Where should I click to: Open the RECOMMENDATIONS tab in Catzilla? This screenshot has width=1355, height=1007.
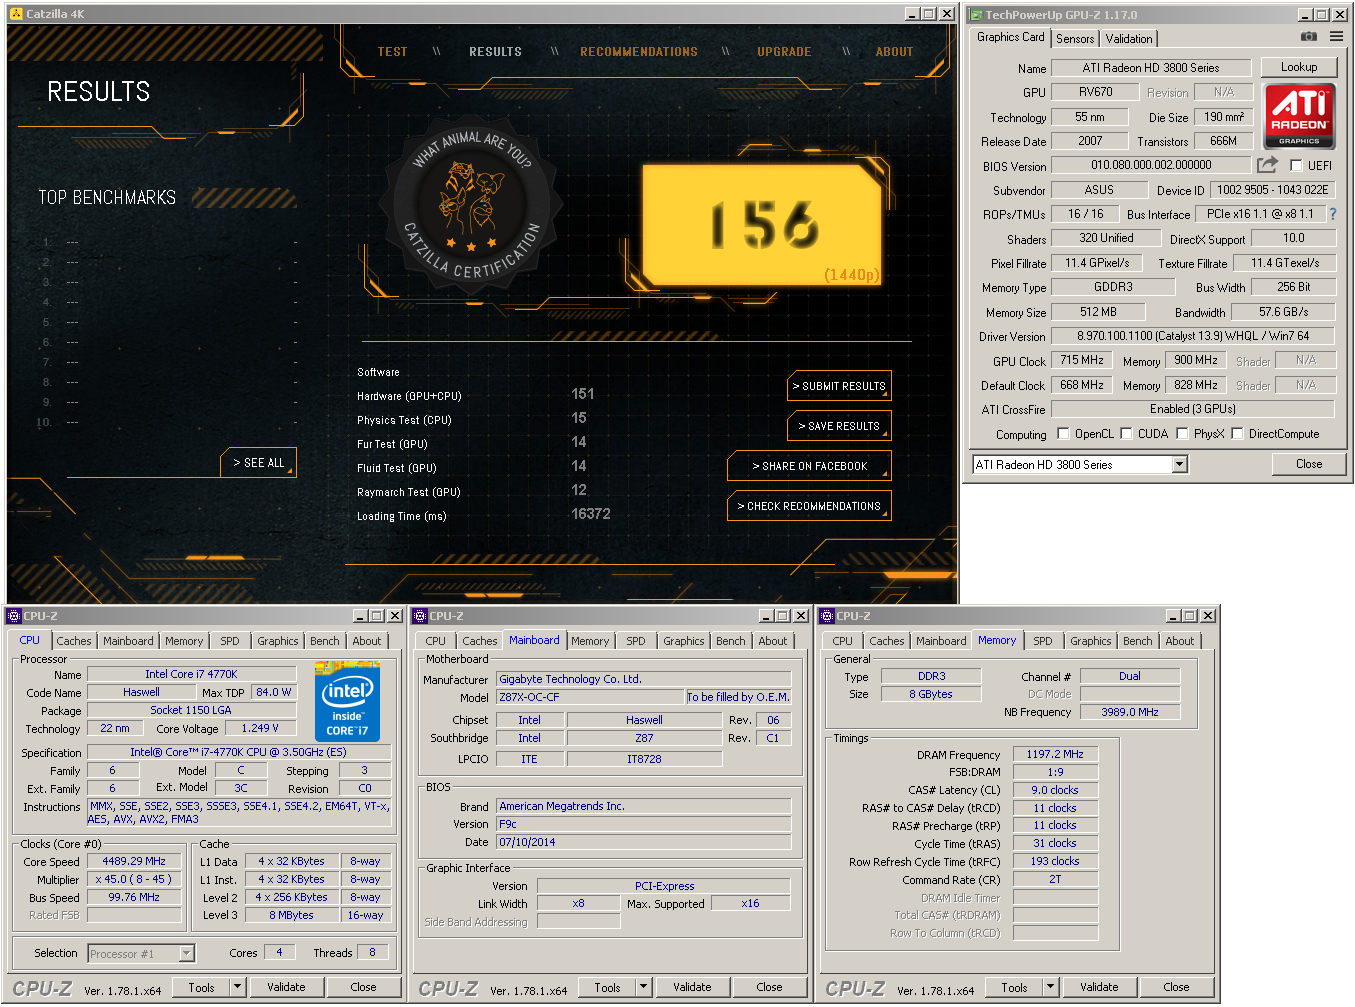tap(639, 52)
